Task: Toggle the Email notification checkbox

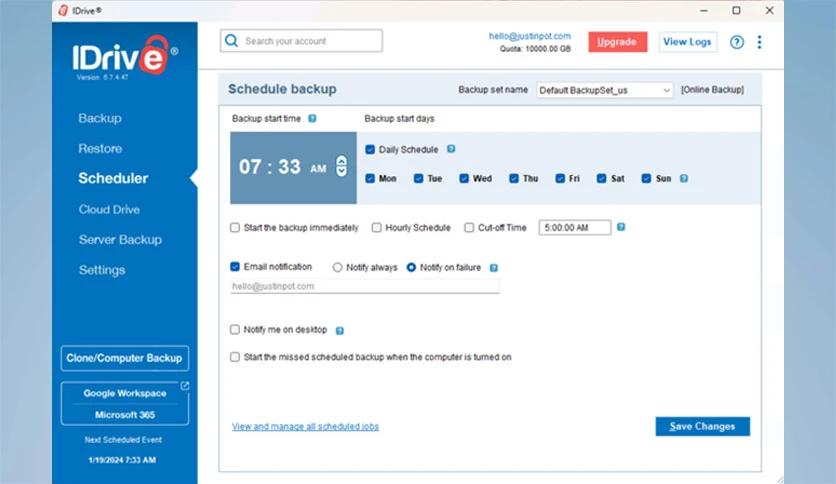Action: coord(235,266)
